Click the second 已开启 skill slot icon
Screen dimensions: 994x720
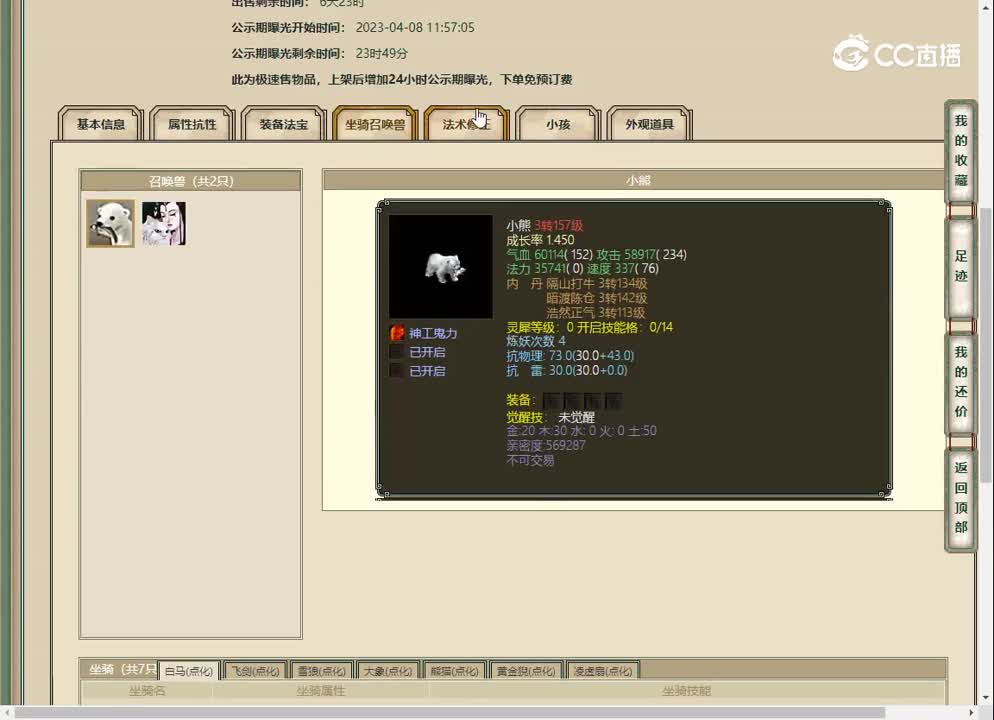click(397, 371)
